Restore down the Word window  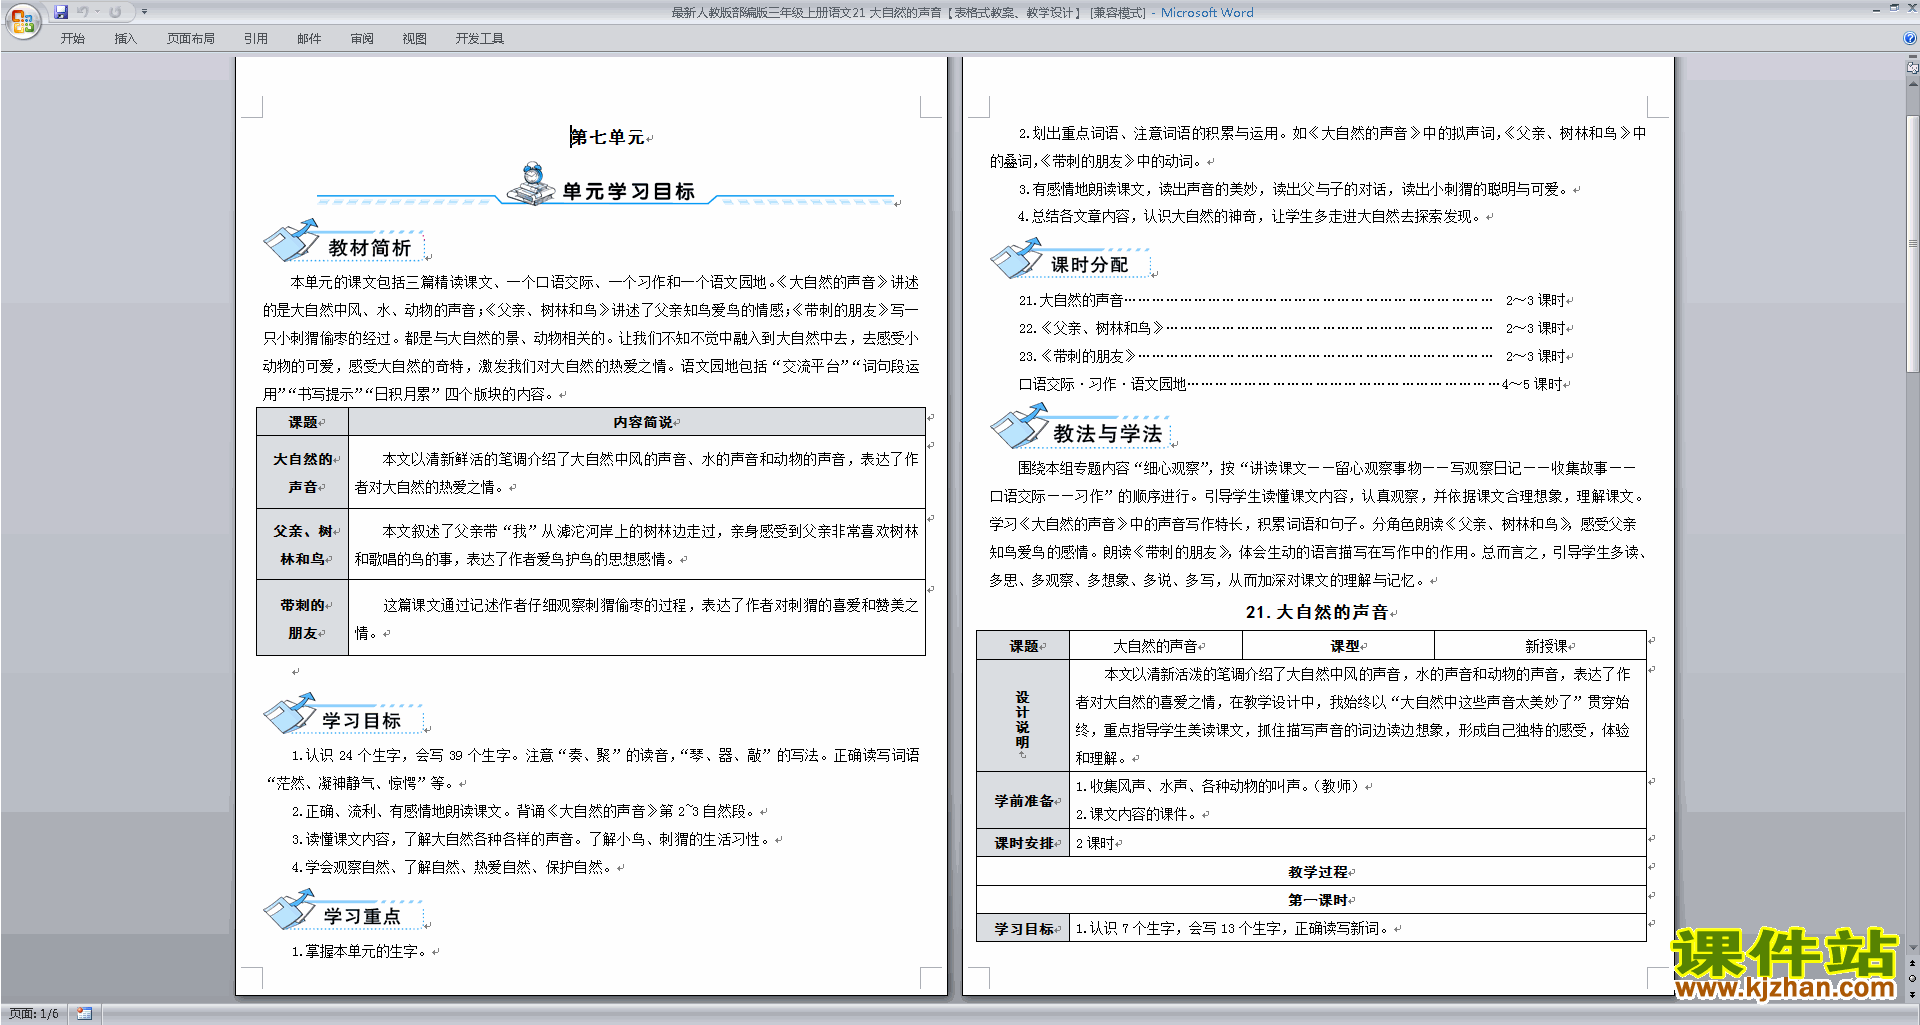point(1894,8)
